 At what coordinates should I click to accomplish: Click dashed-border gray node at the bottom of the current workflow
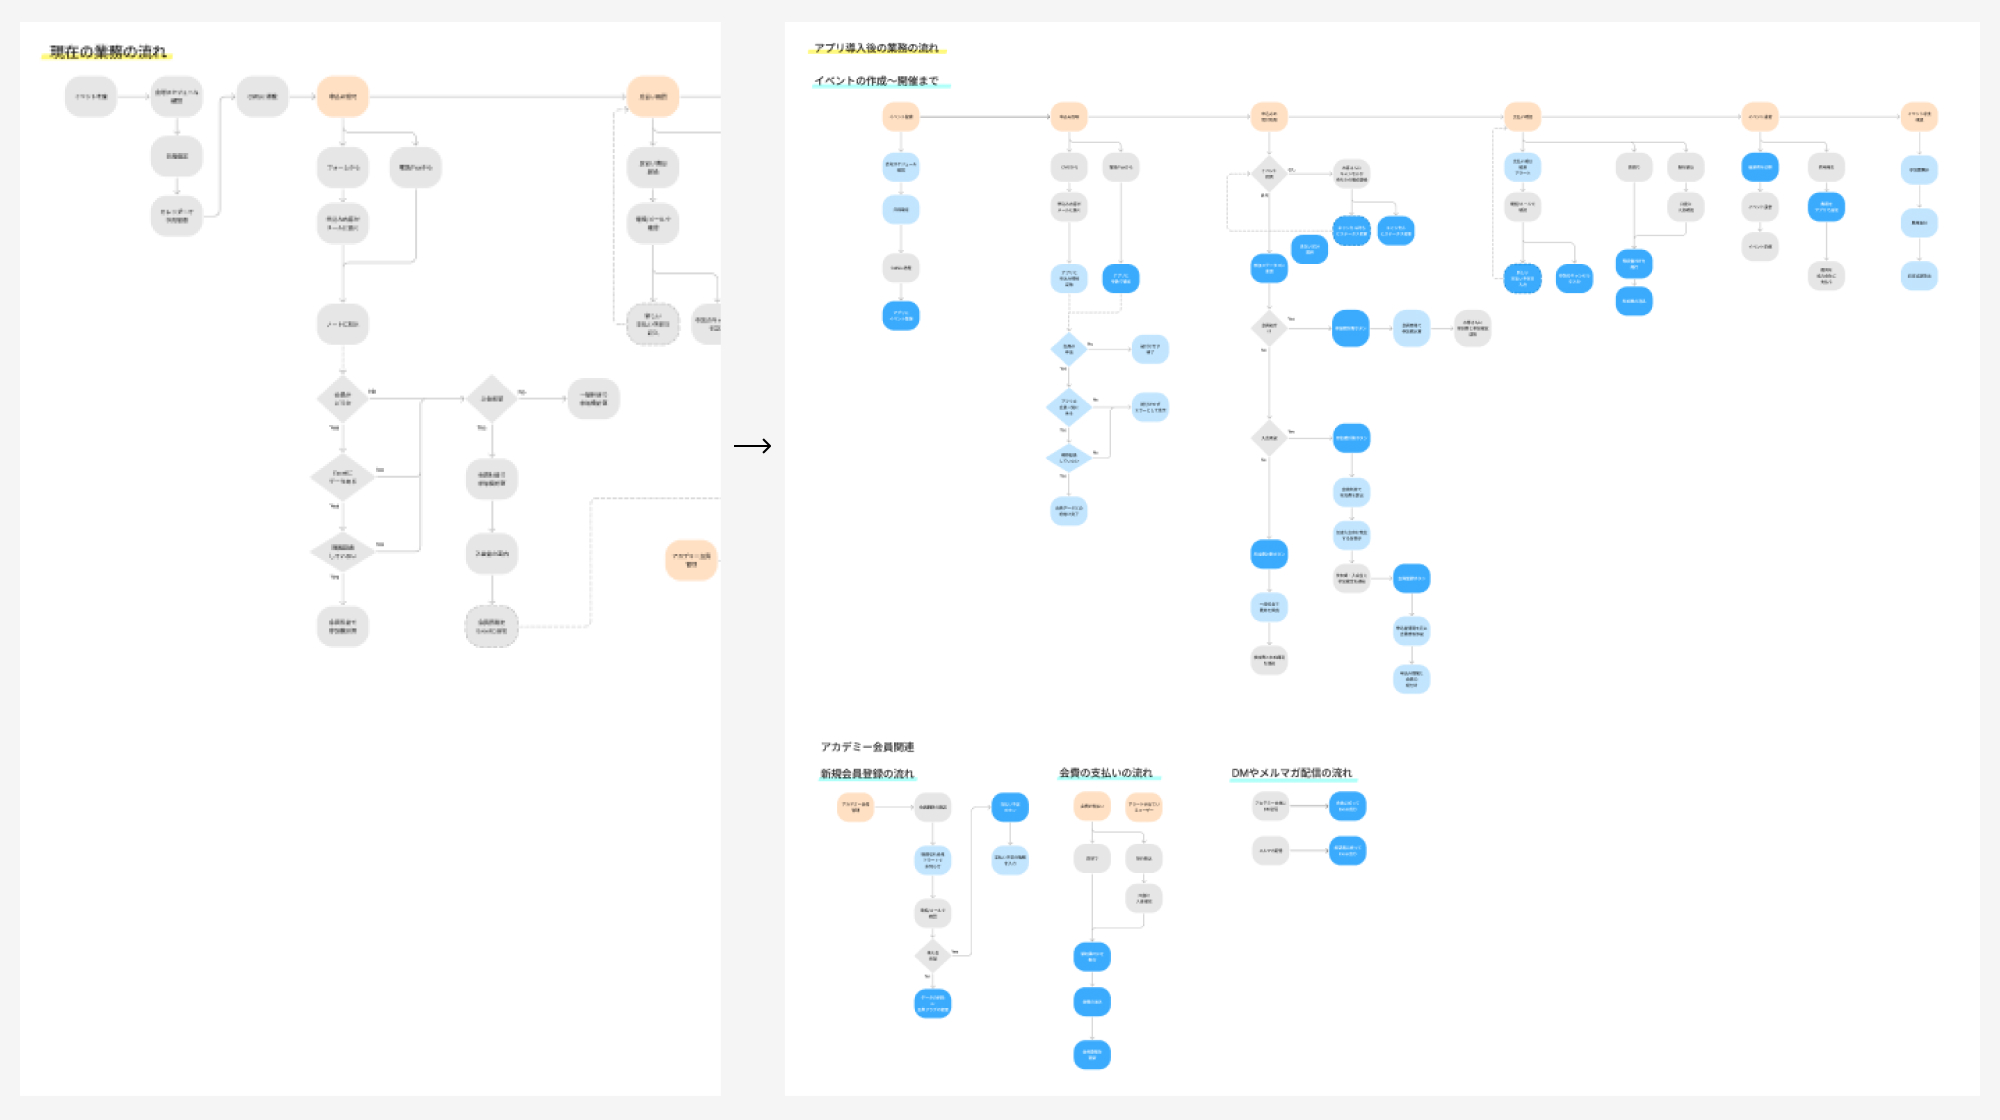tap(491, 627)
